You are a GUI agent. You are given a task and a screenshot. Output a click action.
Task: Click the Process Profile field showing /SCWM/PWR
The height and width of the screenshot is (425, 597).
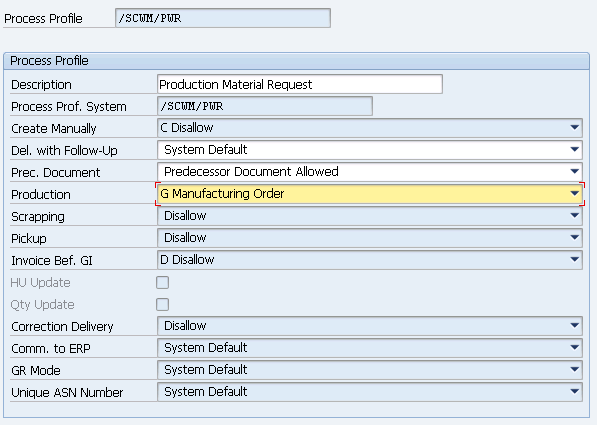[223, 18]
